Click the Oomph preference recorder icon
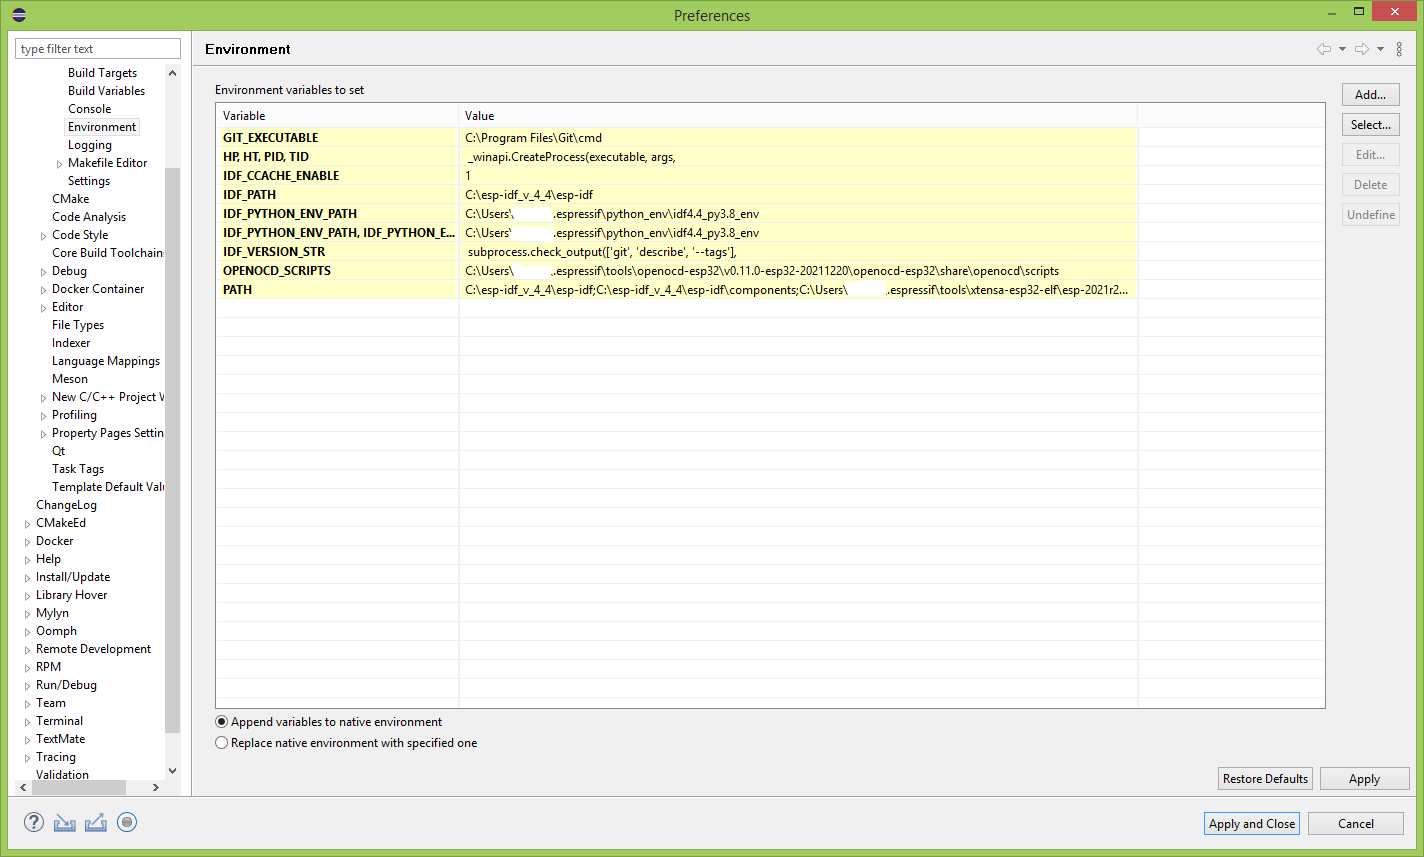This screenshot has height=857, width=1424. (127, 822)
